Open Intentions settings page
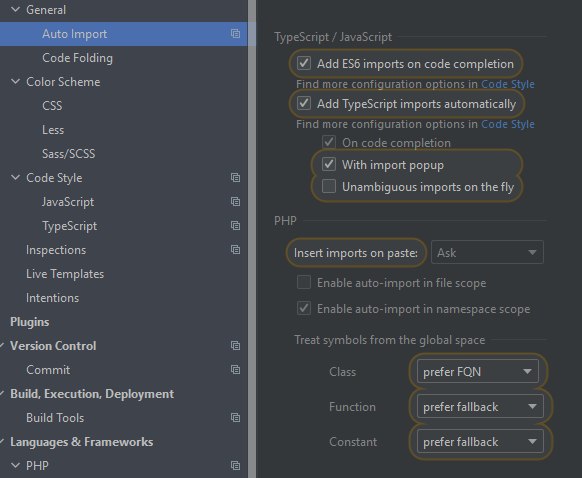Viewport: 582px width, 478px height. (x=52, y=298)
